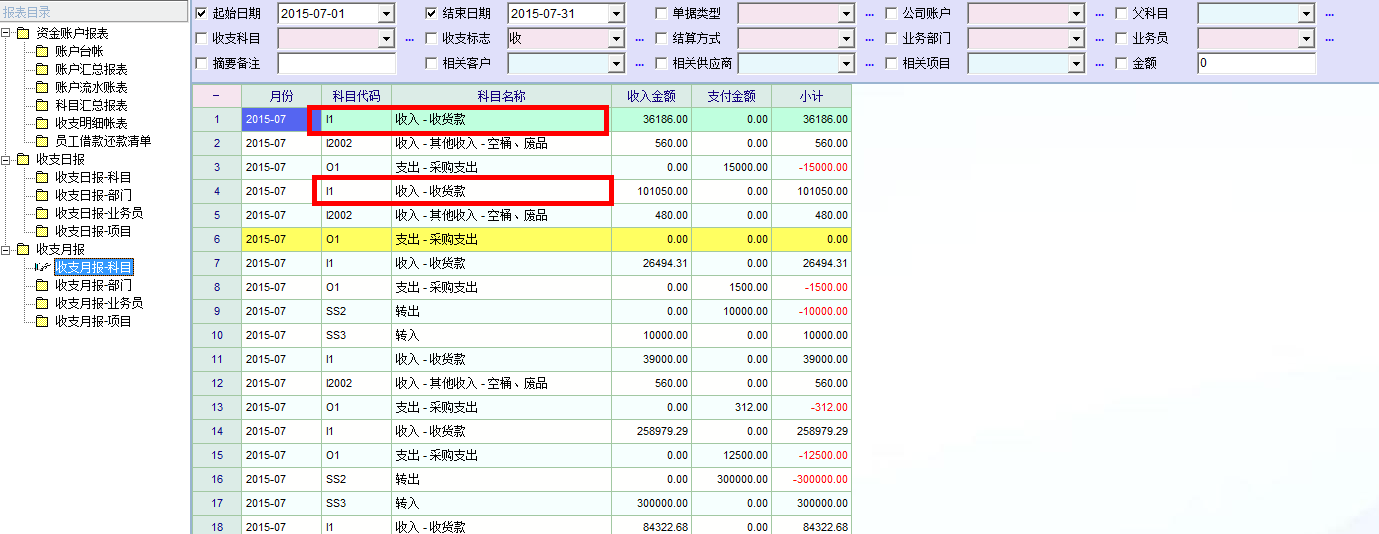1379x534 pixels.
Task: Sort by 收入金额 column header
Action: point(651,96)
